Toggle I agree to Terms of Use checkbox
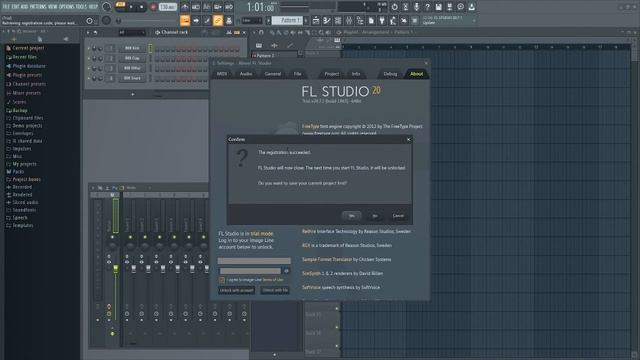Screen dimensions: 640x360 point(222,280)
